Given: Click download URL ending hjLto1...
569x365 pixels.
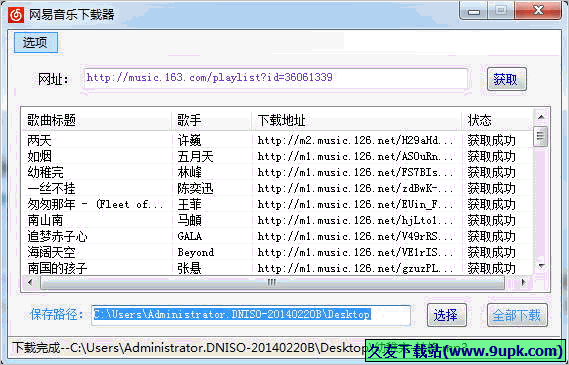Looking at the screenshot, I should (x=356, y=220).
